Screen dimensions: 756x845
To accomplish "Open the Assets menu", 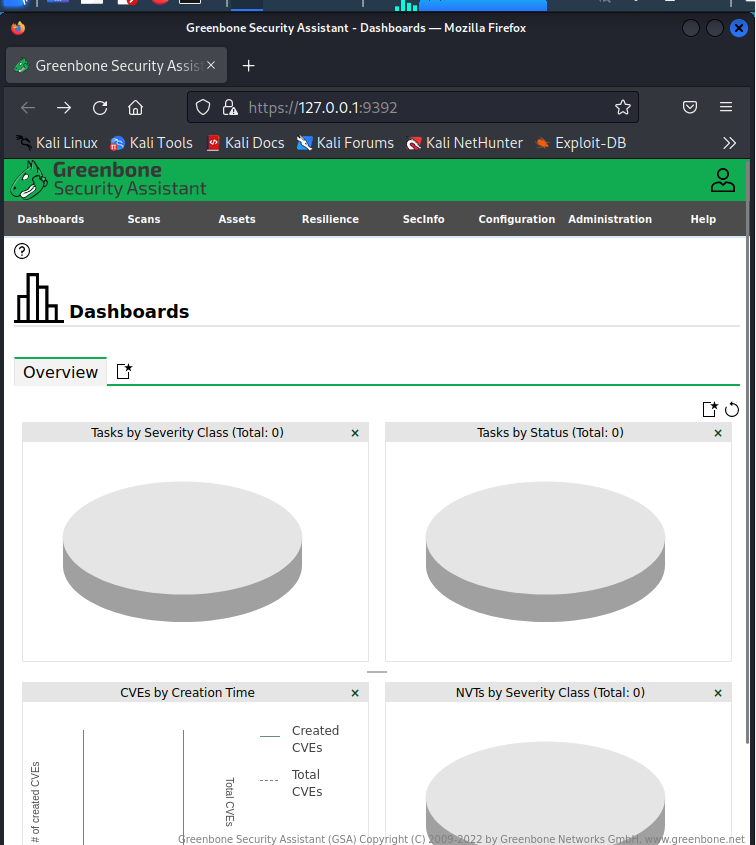I will (237, 219).
